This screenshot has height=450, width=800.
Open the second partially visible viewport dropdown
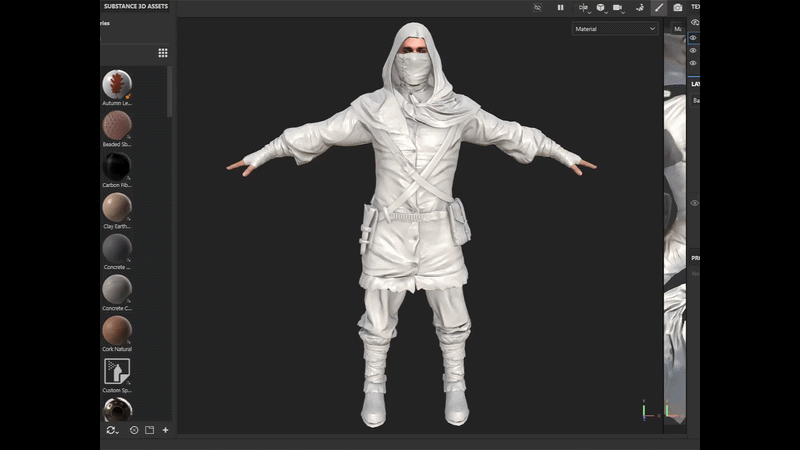(x=677, y=29)
